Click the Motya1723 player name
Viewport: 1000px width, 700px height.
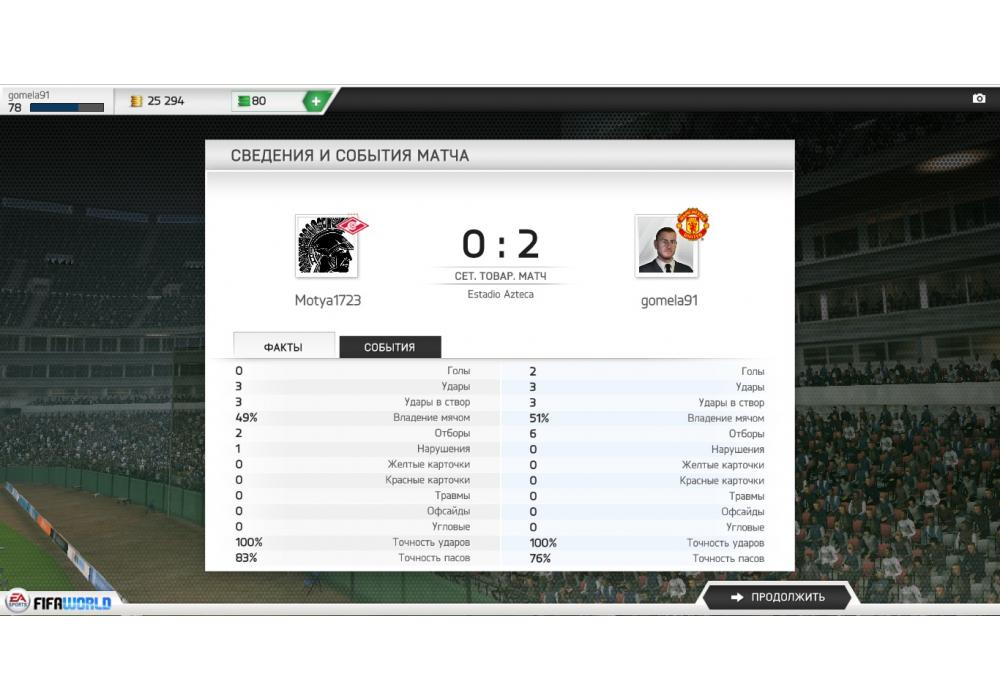click(x=328, y=300)
